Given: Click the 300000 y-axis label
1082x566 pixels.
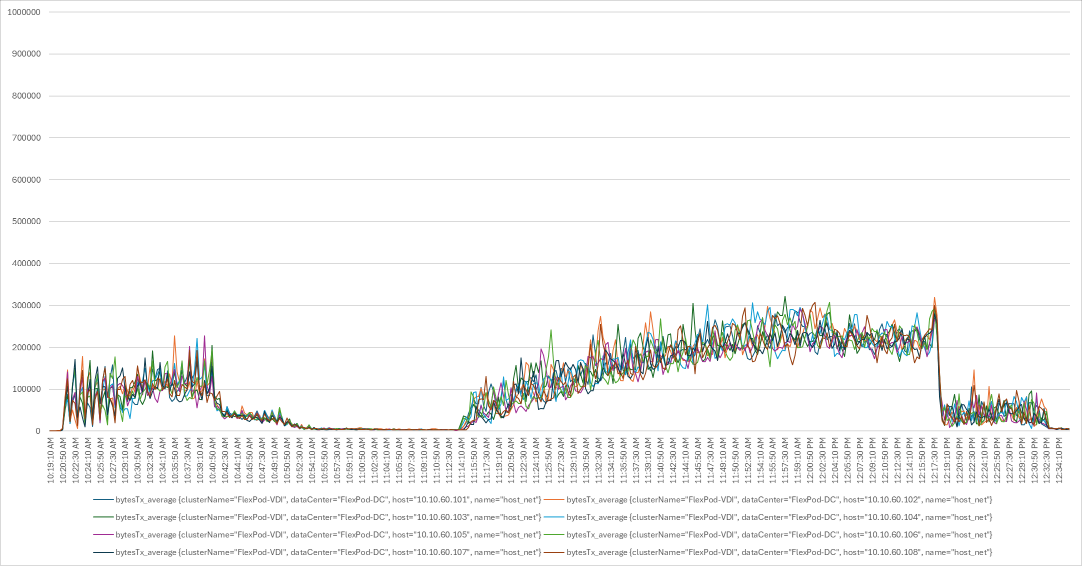Looking at the screenshot, I should pos(26,305).
